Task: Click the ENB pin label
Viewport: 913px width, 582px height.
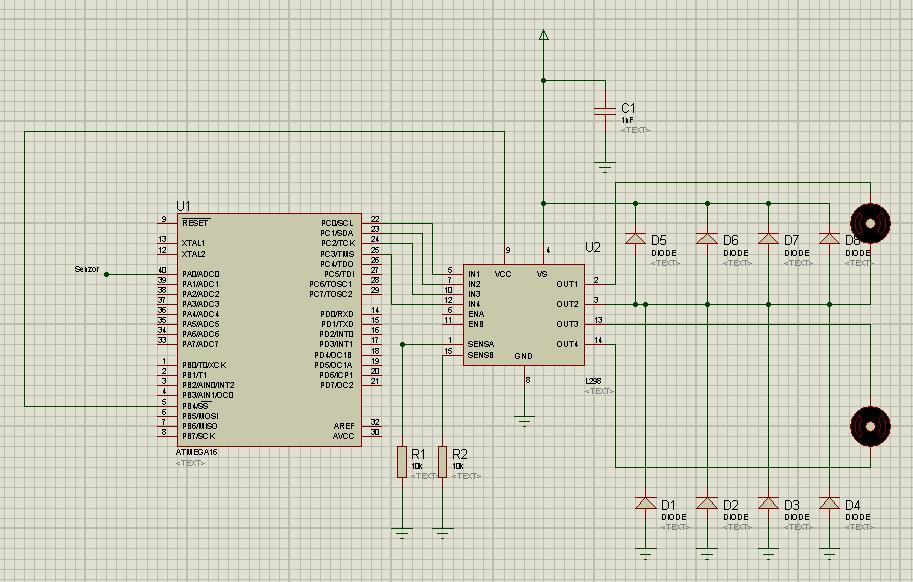Action: click(x=476, y=324)
